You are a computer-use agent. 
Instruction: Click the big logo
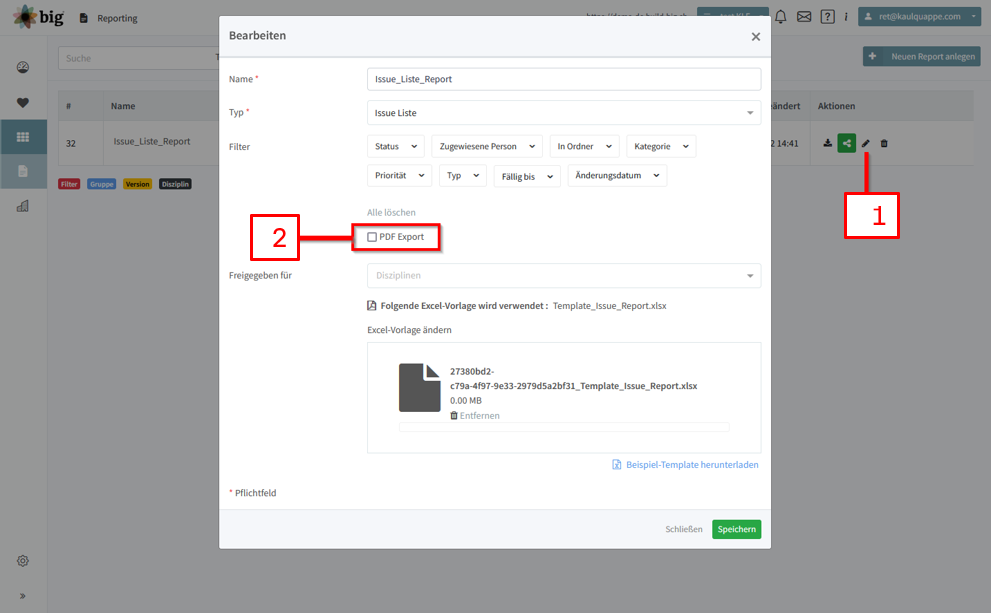tap(38, 17)
